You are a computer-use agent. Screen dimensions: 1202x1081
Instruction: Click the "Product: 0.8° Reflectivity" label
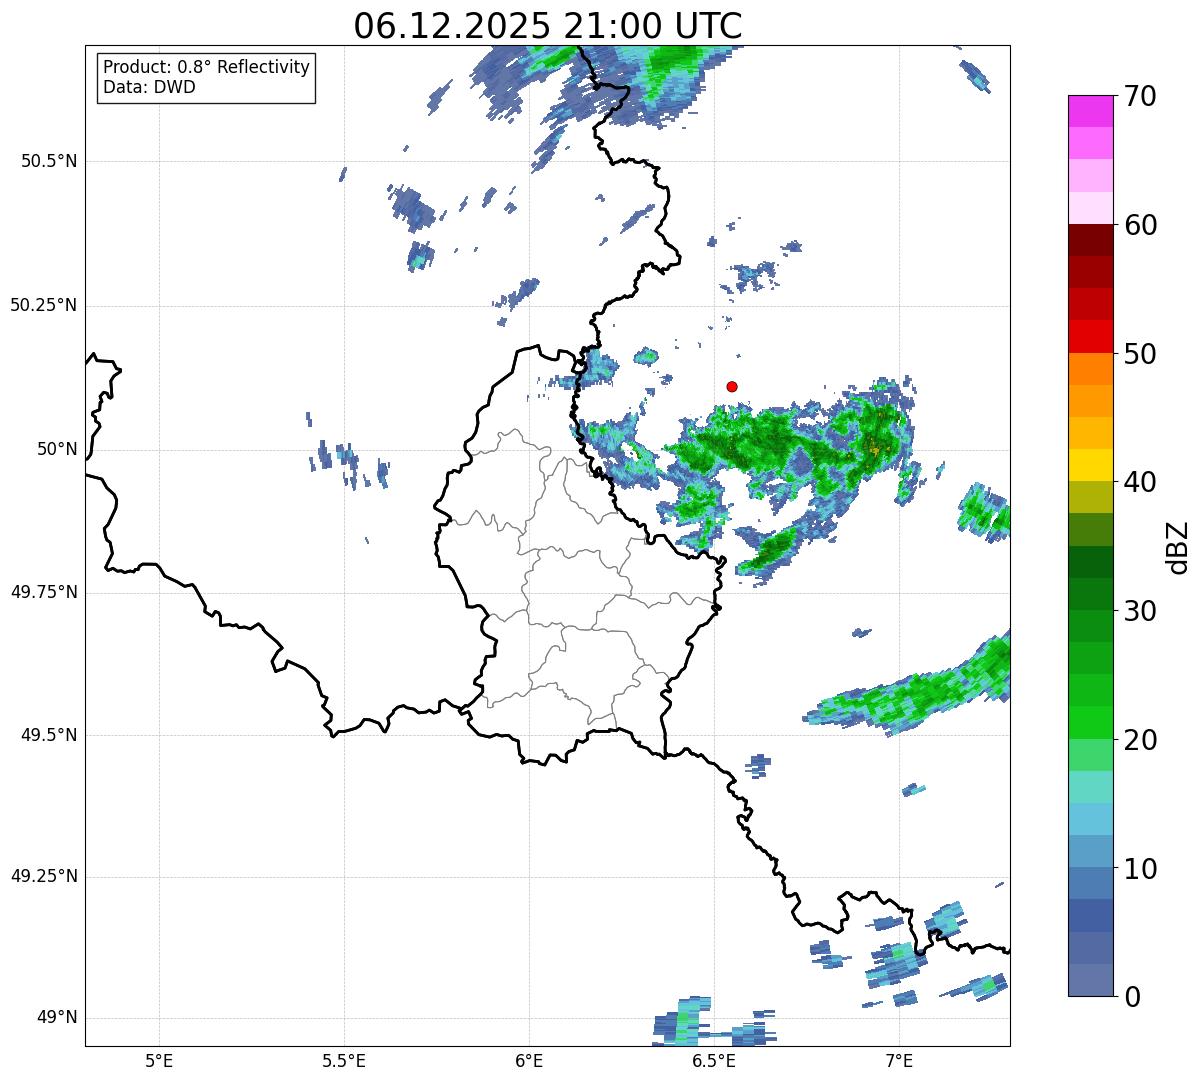coord(207,67)
